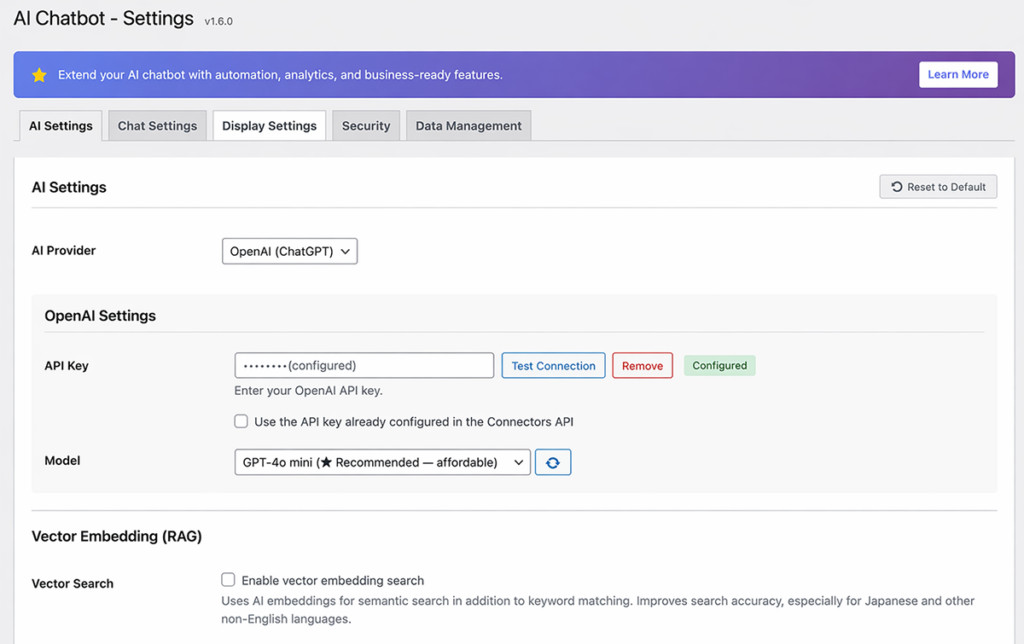
Task: Check the Connectors API key checkbox
Action: [x=241, y=421]
